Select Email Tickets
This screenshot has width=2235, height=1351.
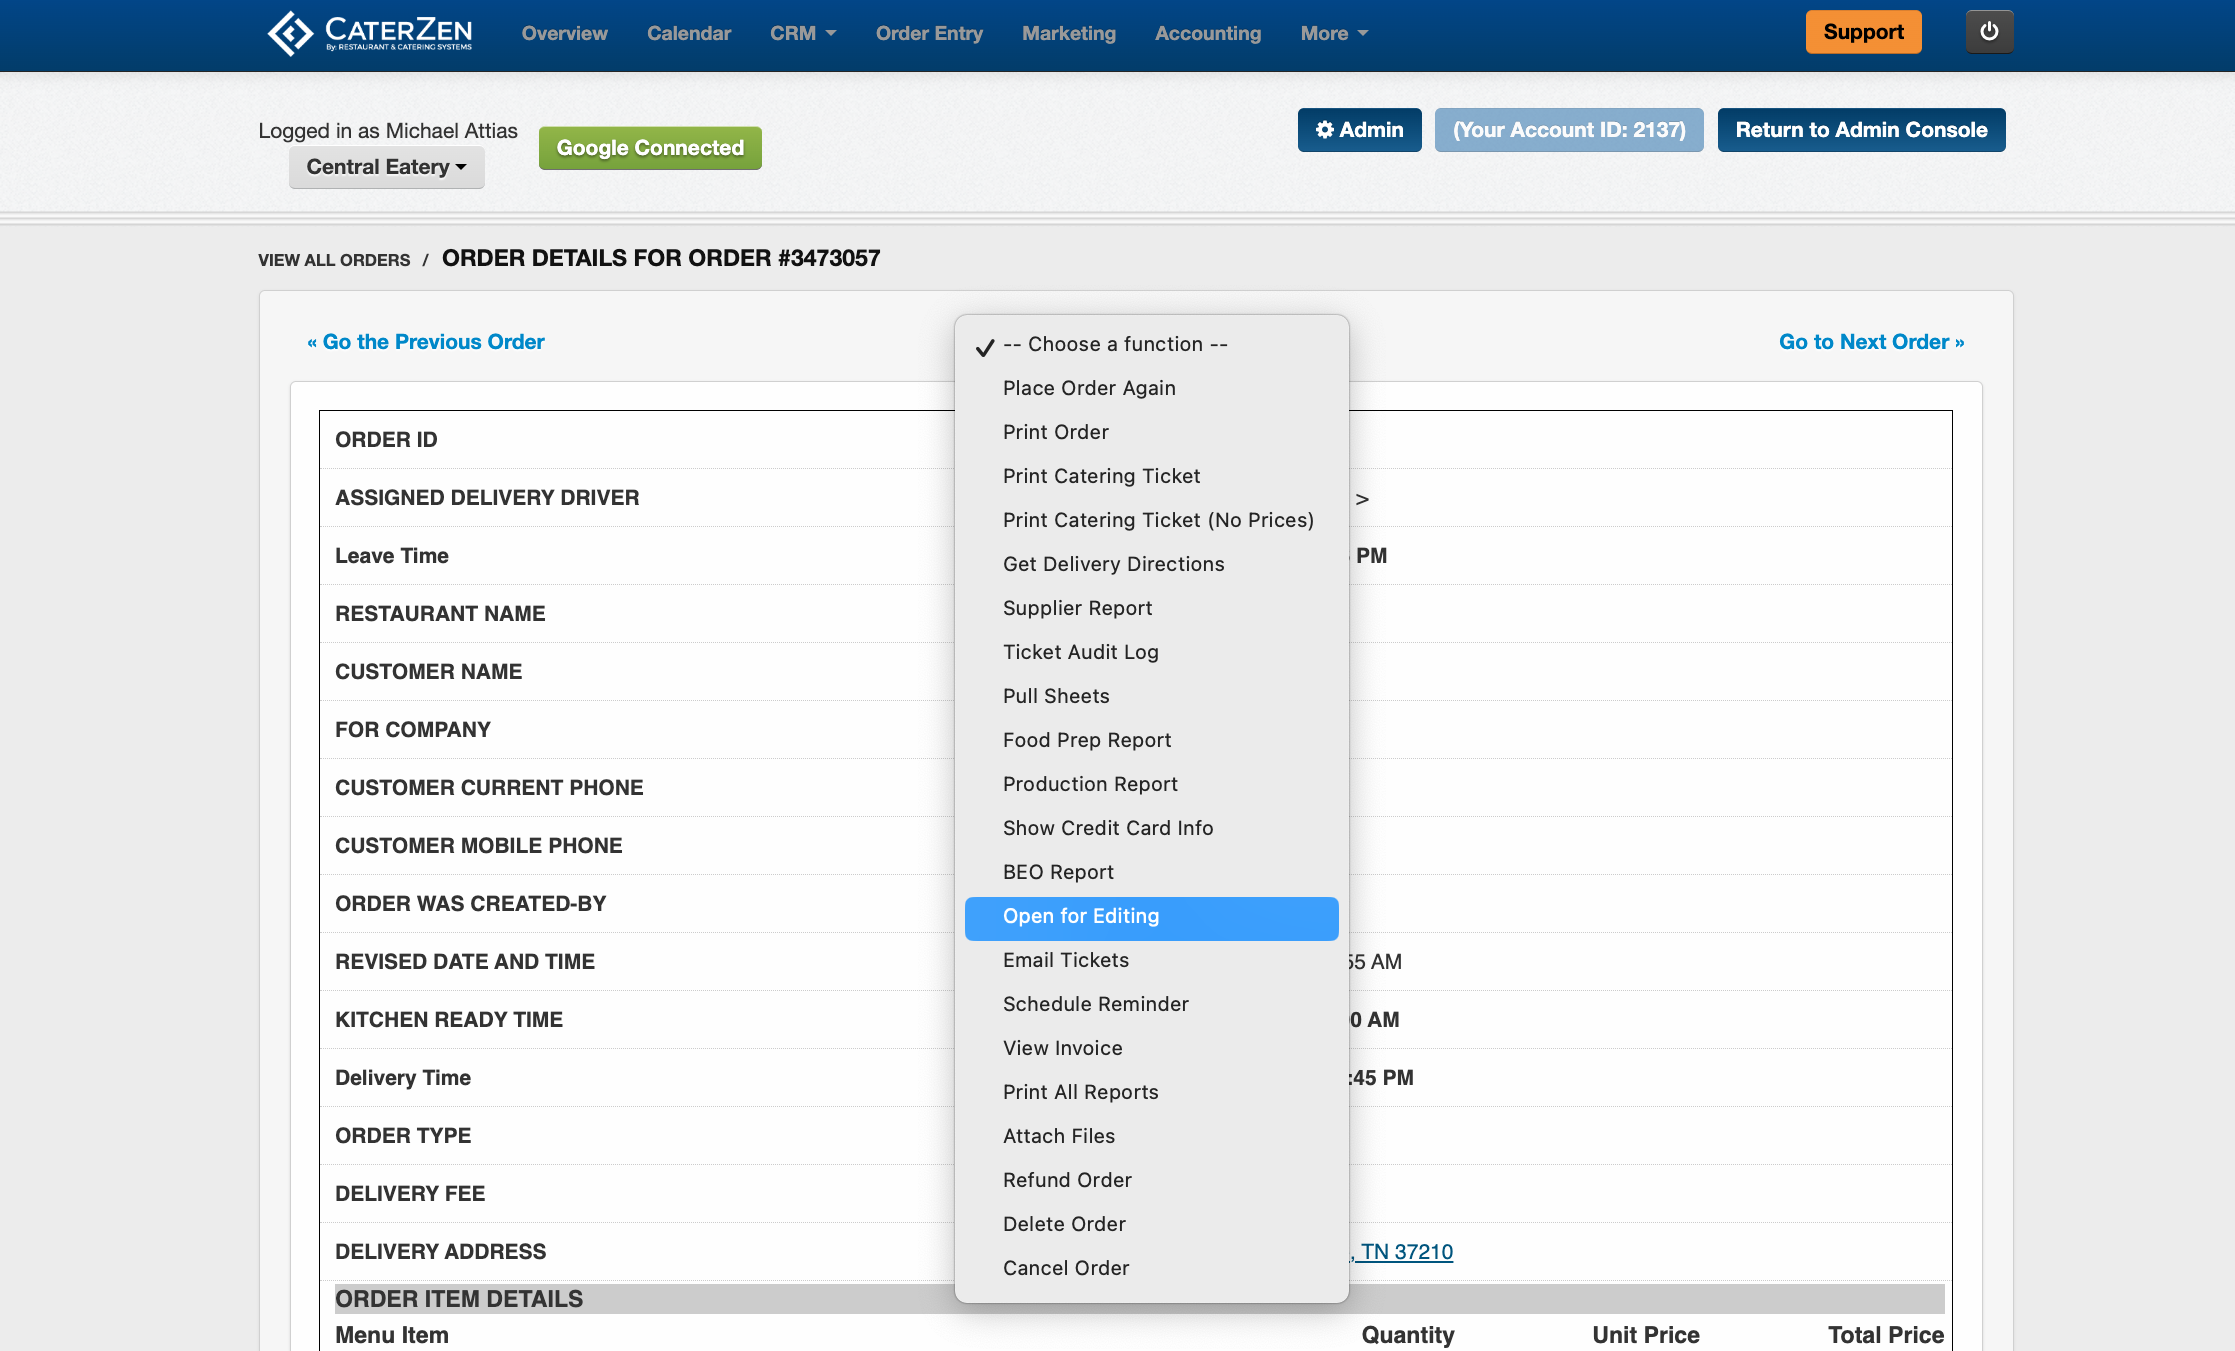coord(1151,960)
